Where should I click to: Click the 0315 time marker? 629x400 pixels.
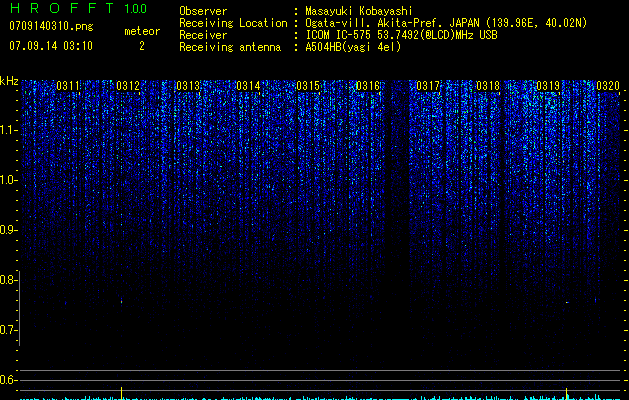(308, 86)
